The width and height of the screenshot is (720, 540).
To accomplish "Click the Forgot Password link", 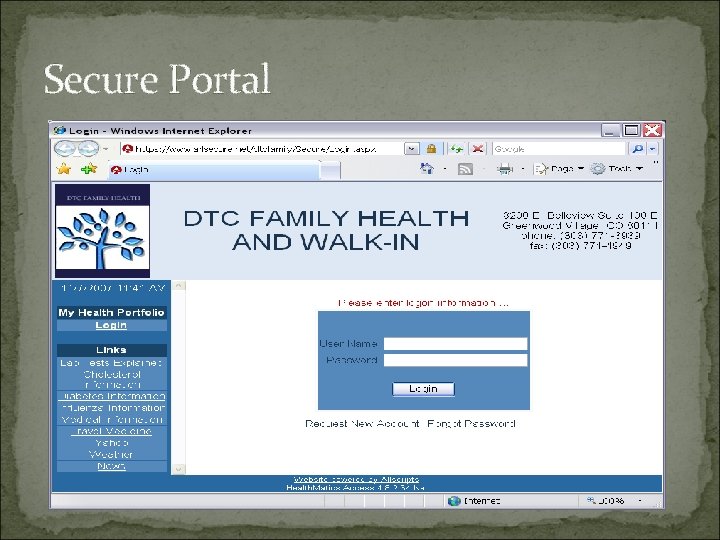I will pyautogui.click(x=472, y=423).
